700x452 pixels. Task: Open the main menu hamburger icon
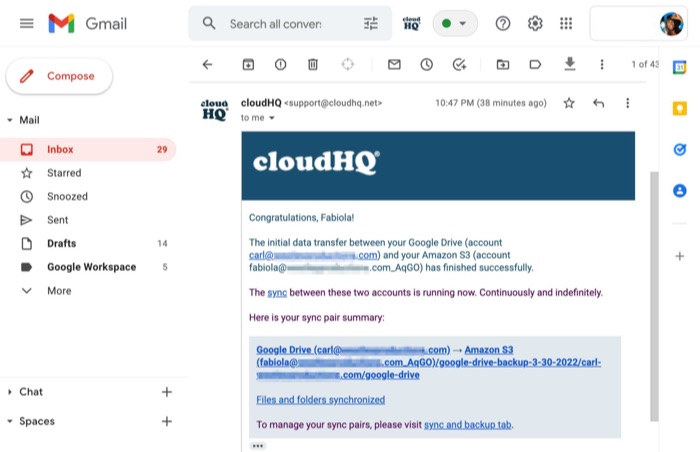coord(27,23)
